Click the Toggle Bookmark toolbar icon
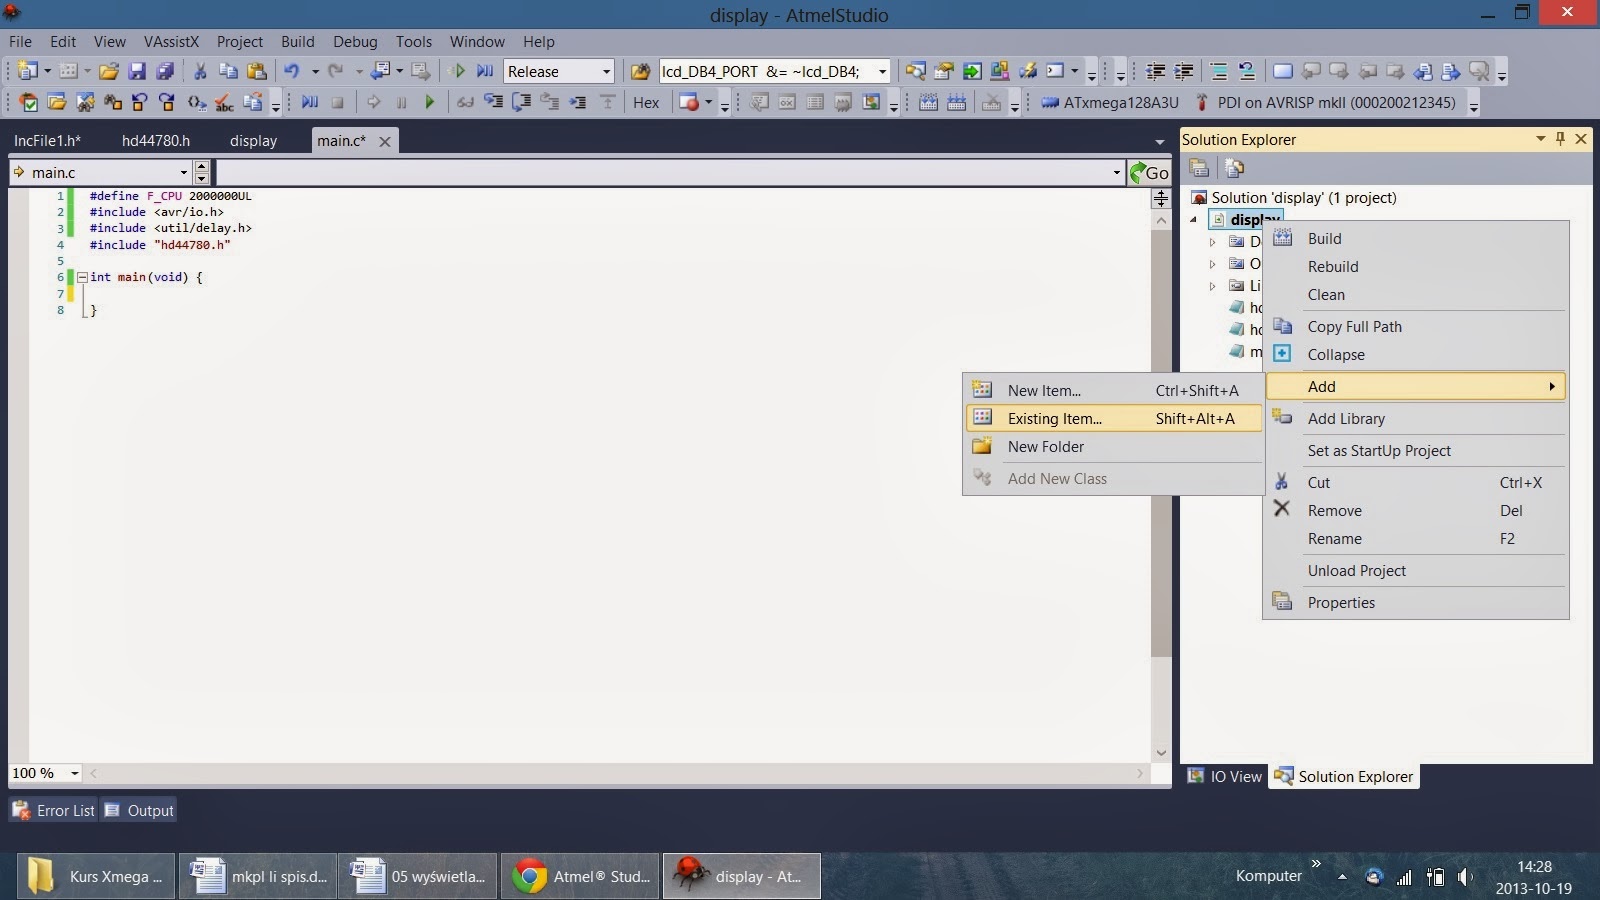The image size is (1600, 900). [1282, 71]
